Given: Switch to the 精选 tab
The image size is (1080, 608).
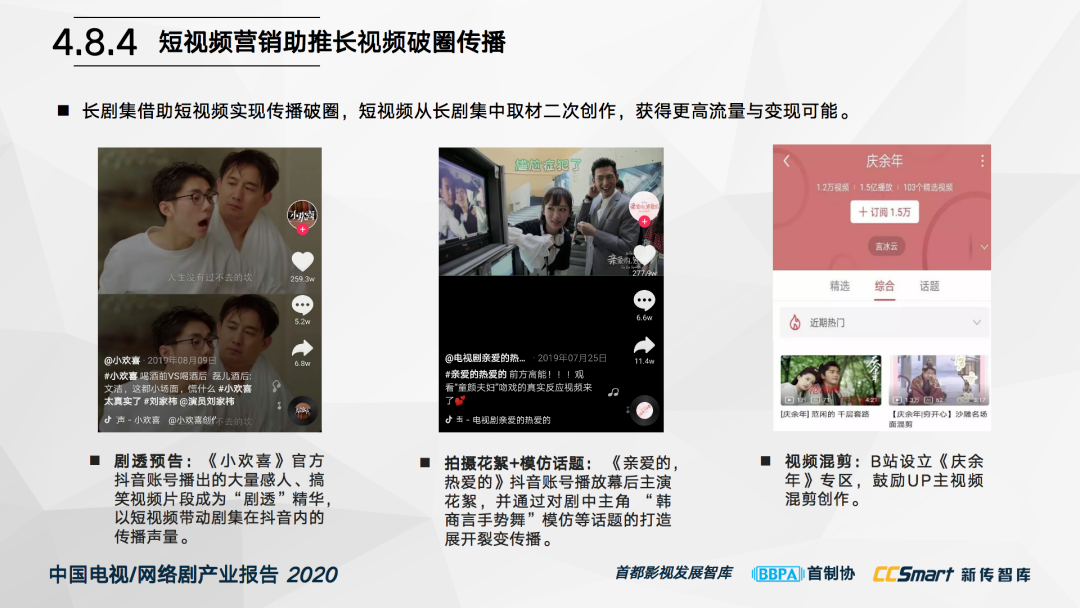Looking at the screenshot, I should [840, 286].
